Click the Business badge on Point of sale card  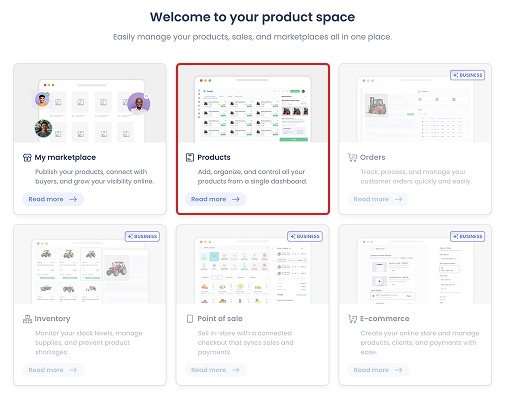coord(305,236)
